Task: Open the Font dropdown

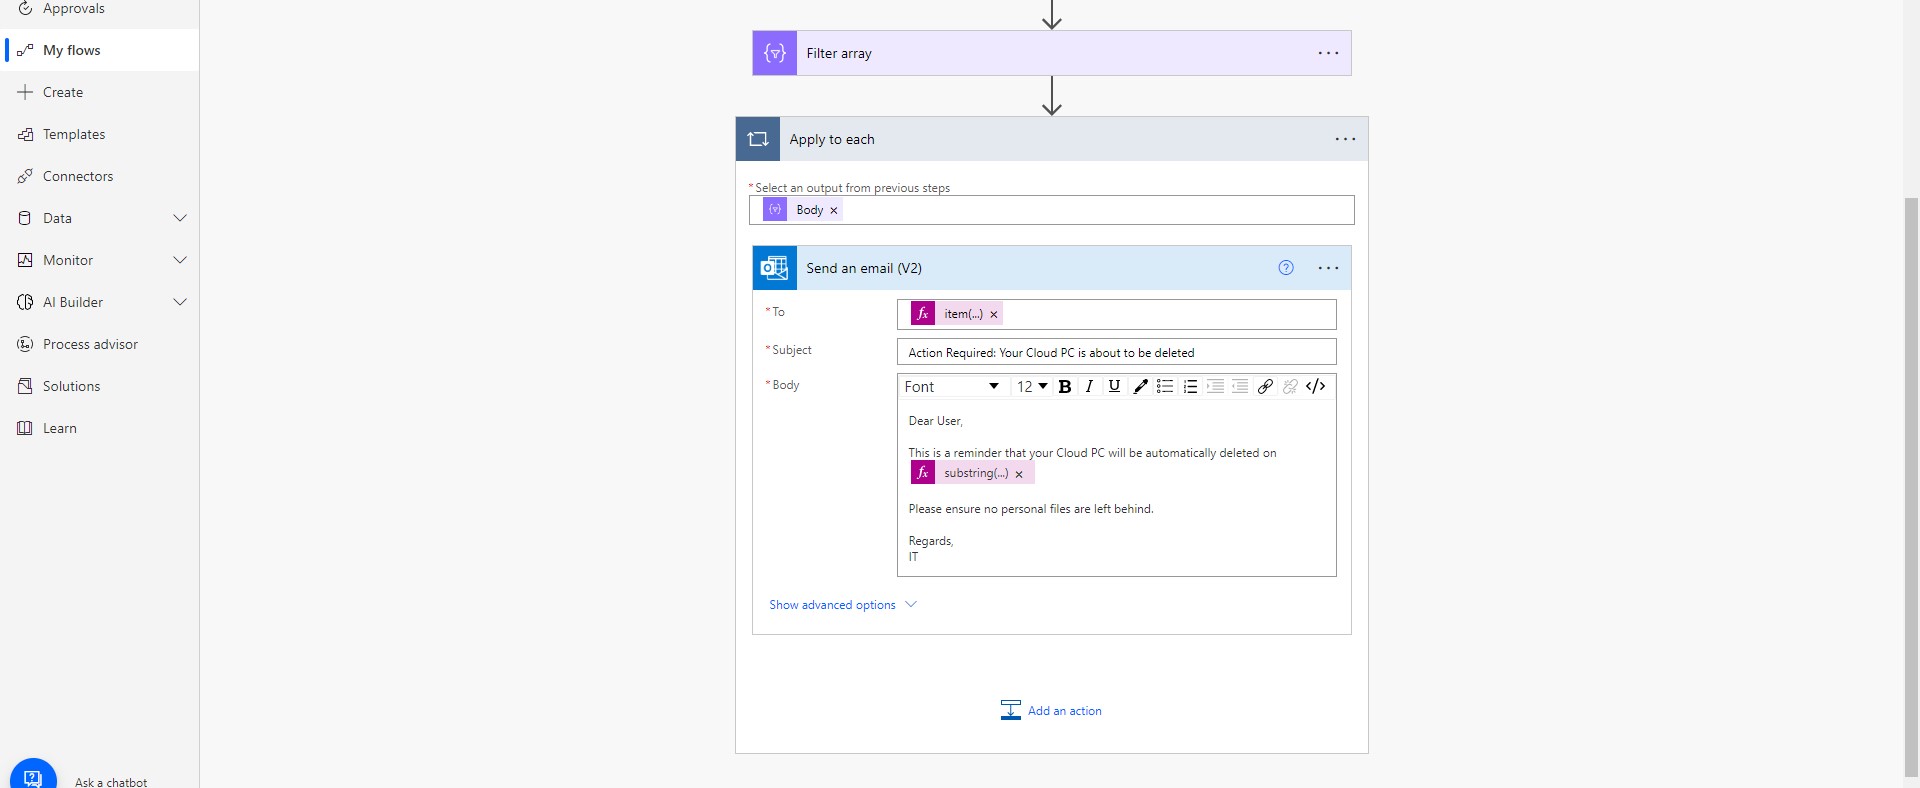Action: pos(952,387)
